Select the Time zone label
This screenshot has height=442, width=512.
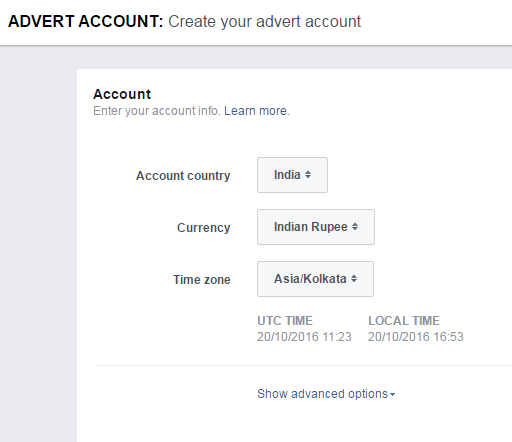[x=202, y=280]
